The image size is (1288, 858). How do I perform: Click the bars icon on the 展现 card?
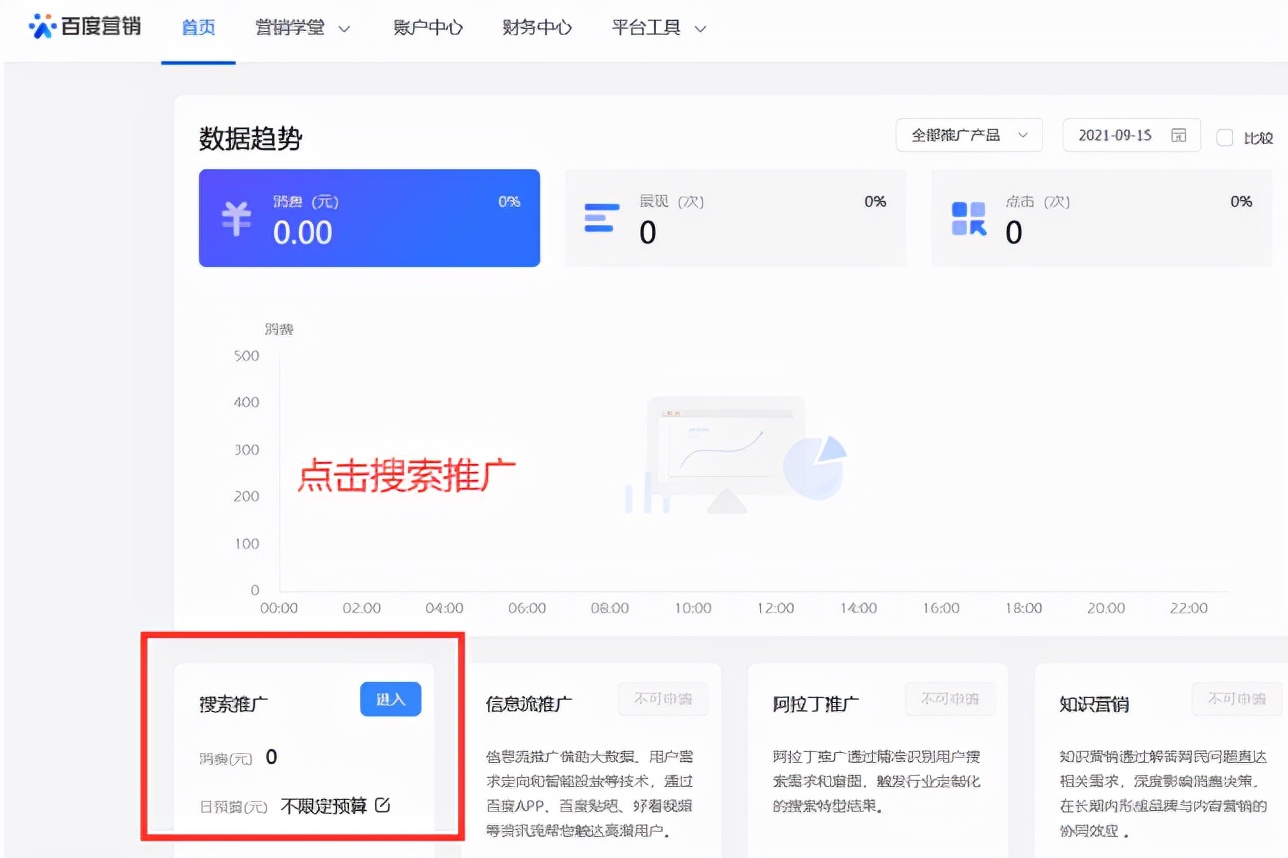coord(601,218)
